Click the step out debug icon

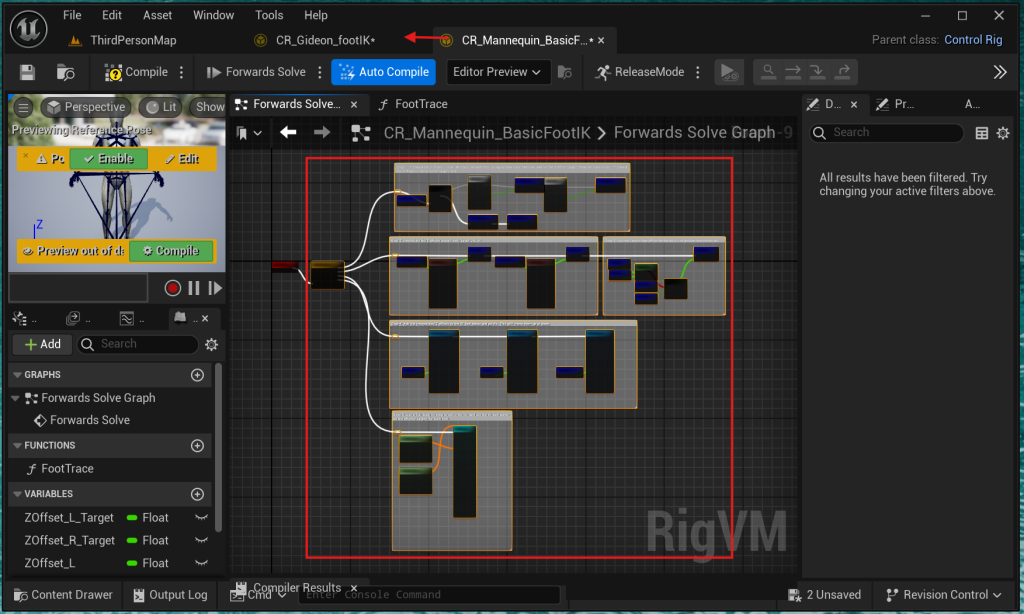pyautogui.click(x=842, y=72)
